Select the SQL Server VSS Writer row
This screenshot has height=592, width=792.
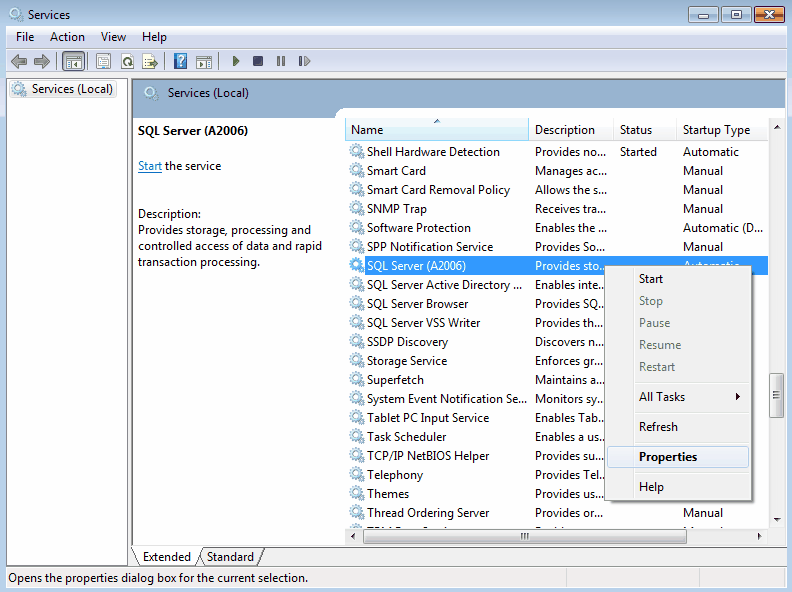coord(476,323)
